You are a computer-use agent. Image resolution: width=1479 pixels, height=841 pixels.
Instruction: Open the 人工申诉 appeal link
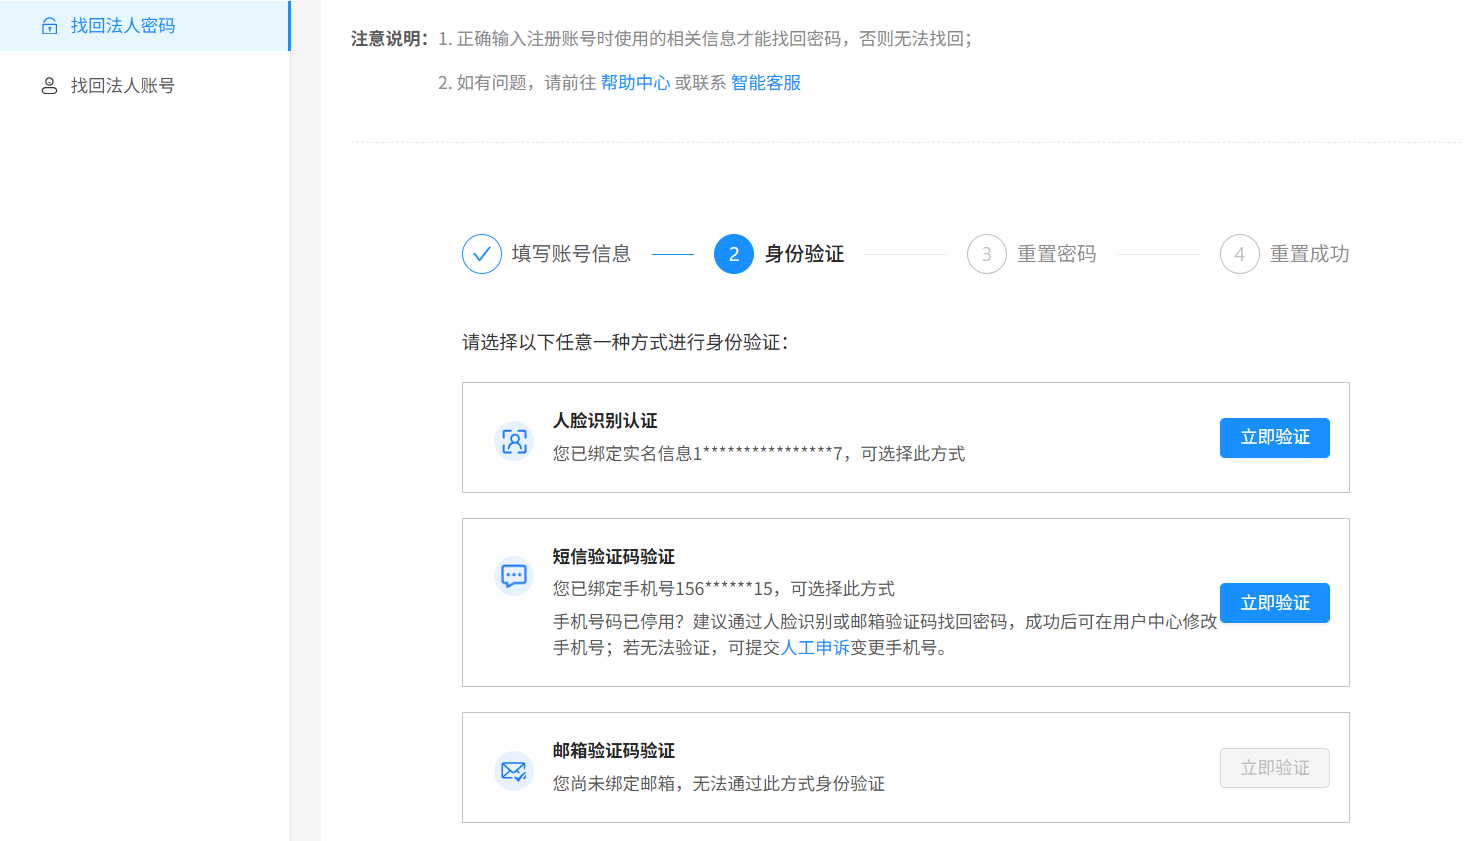[x=814, y=648]
